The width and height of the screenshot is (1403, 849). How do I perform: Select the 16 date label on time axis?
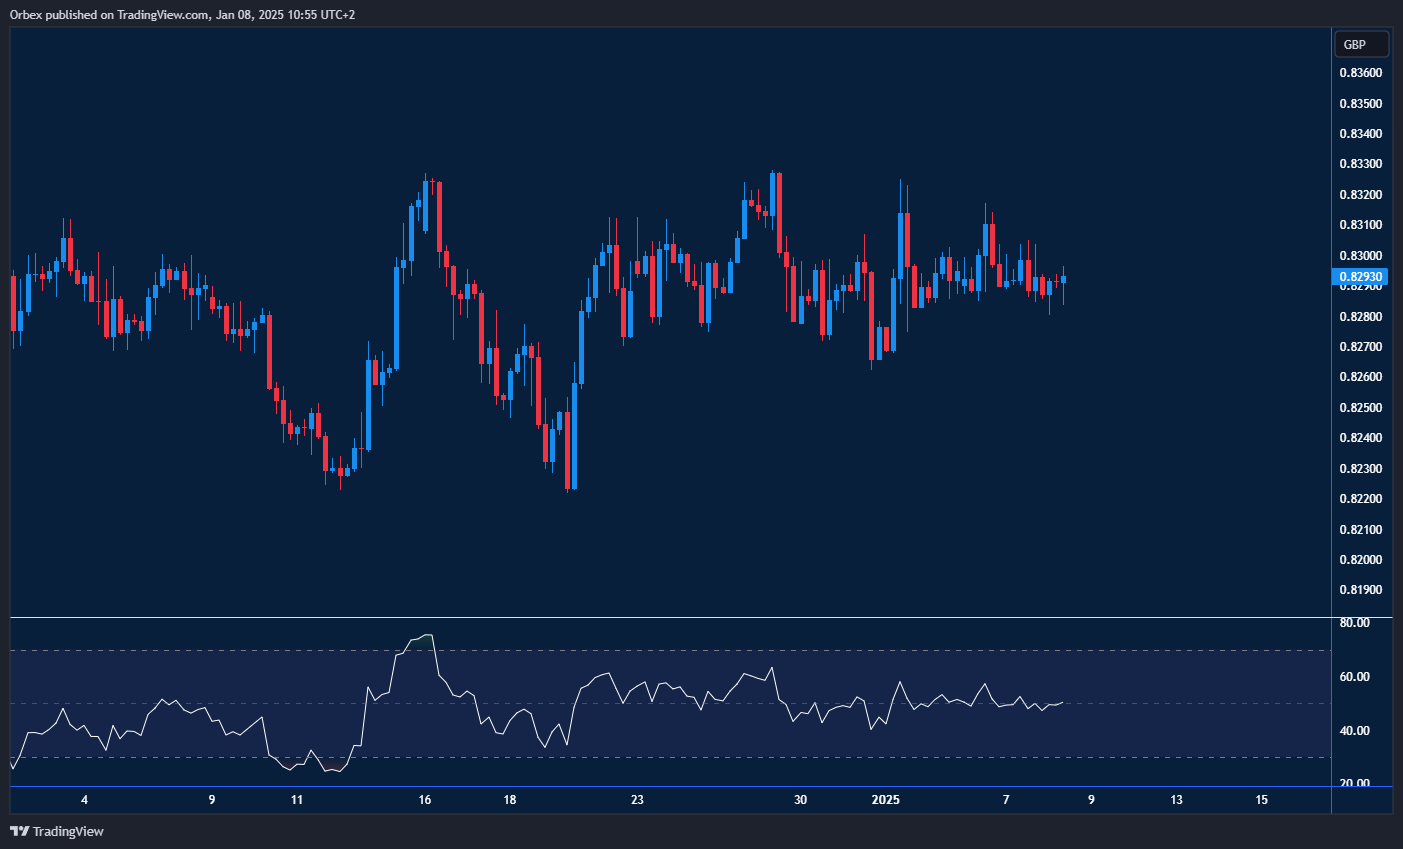[x=425, y=800]
